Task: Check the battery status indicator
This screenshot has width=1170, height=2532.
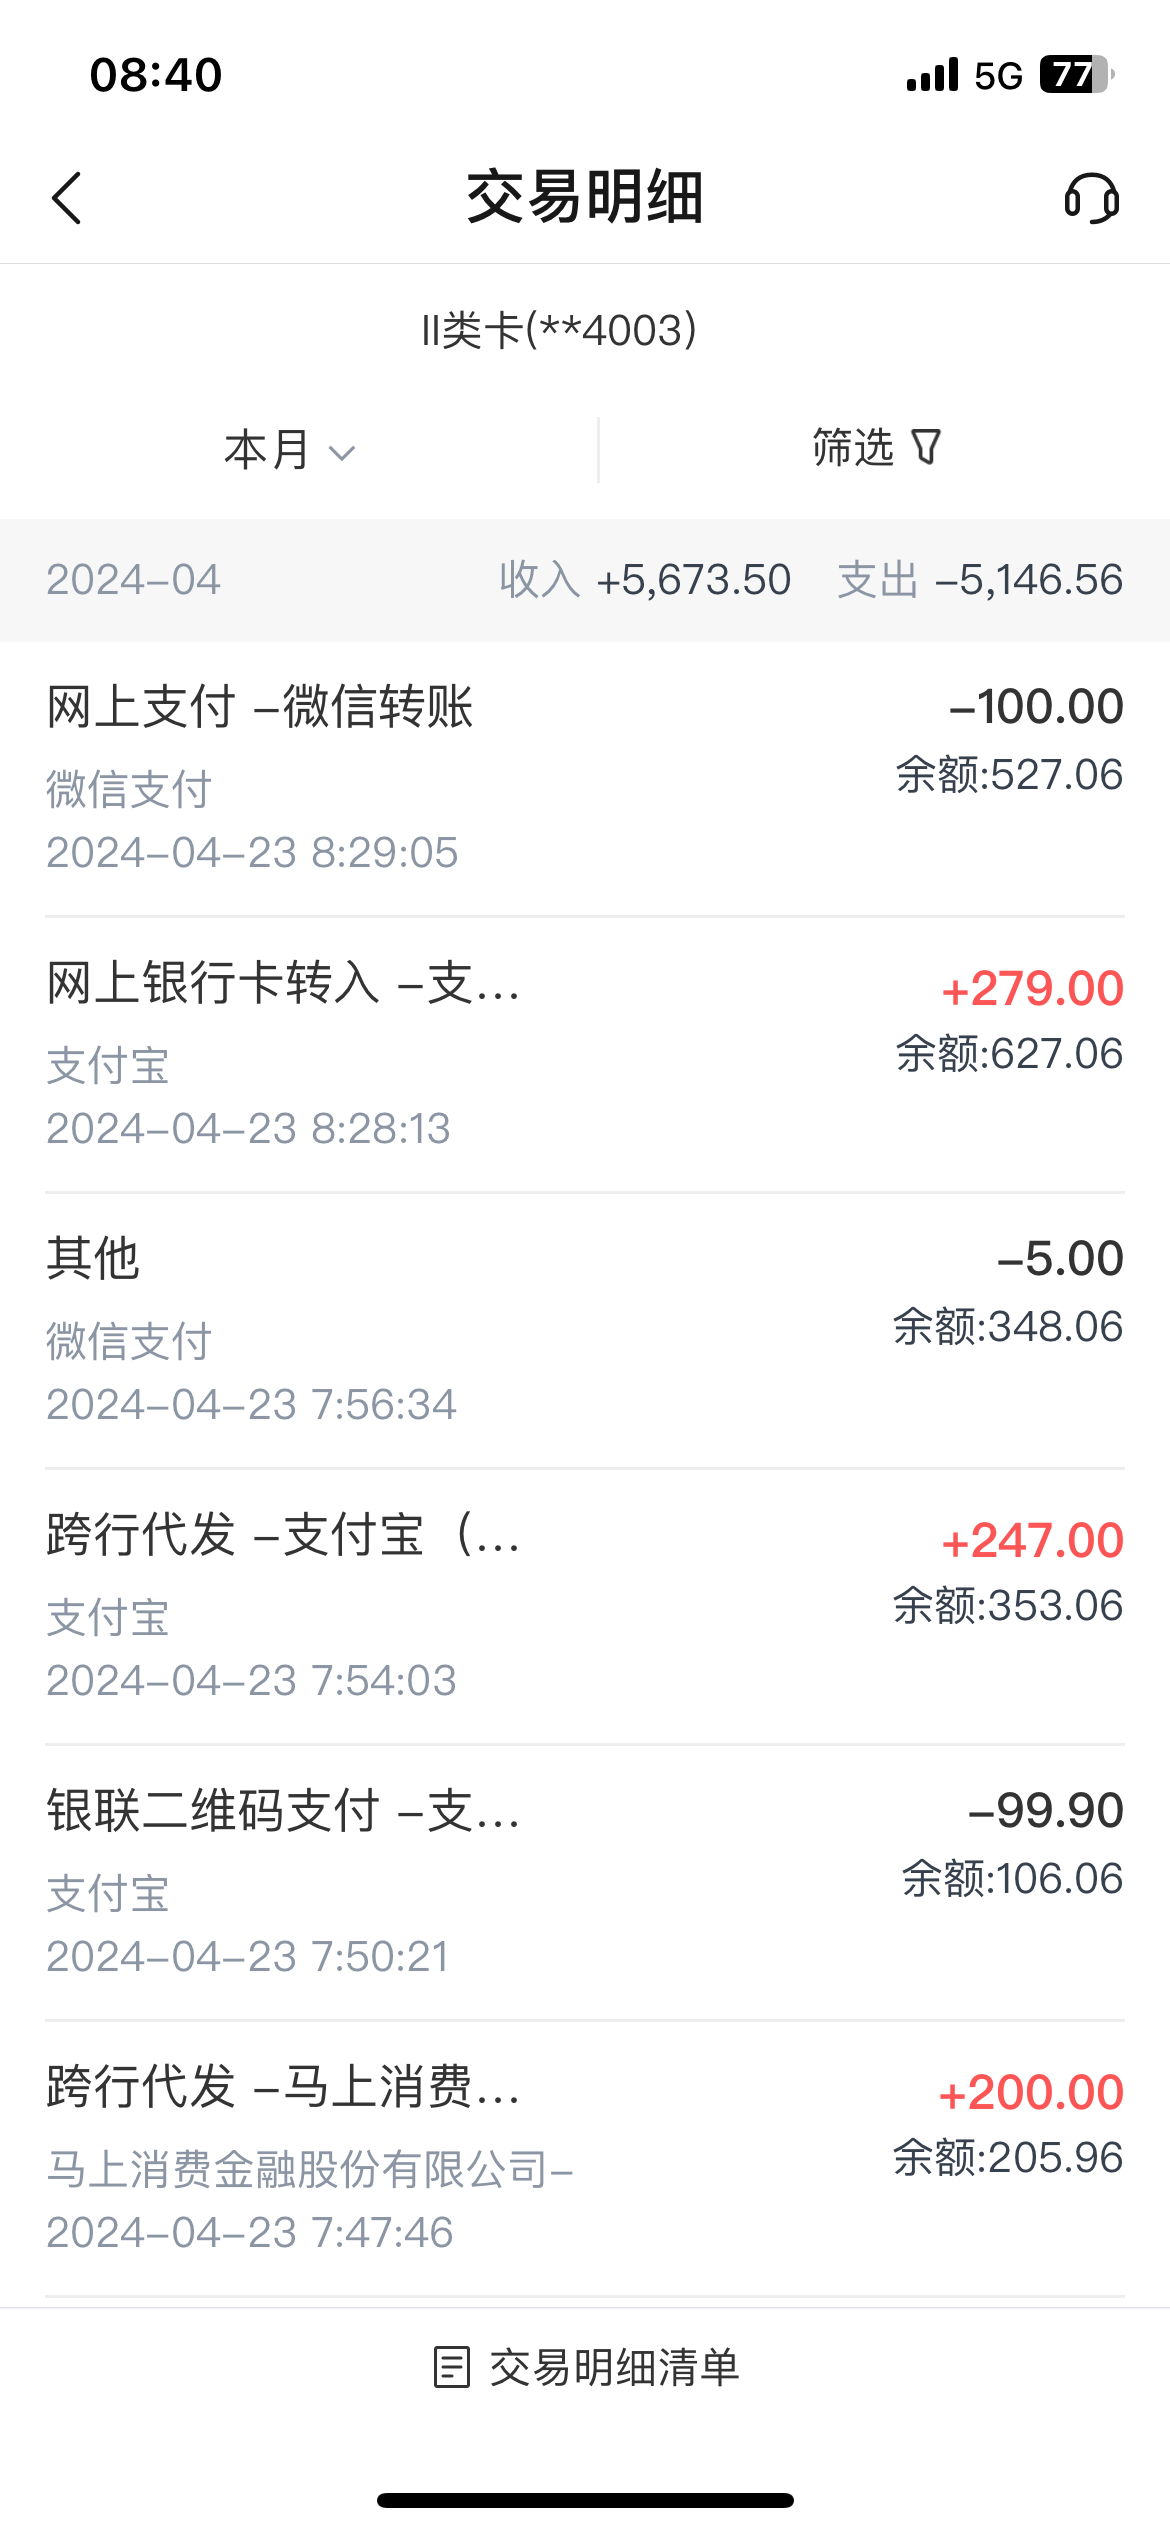Action: [1076, 75]
